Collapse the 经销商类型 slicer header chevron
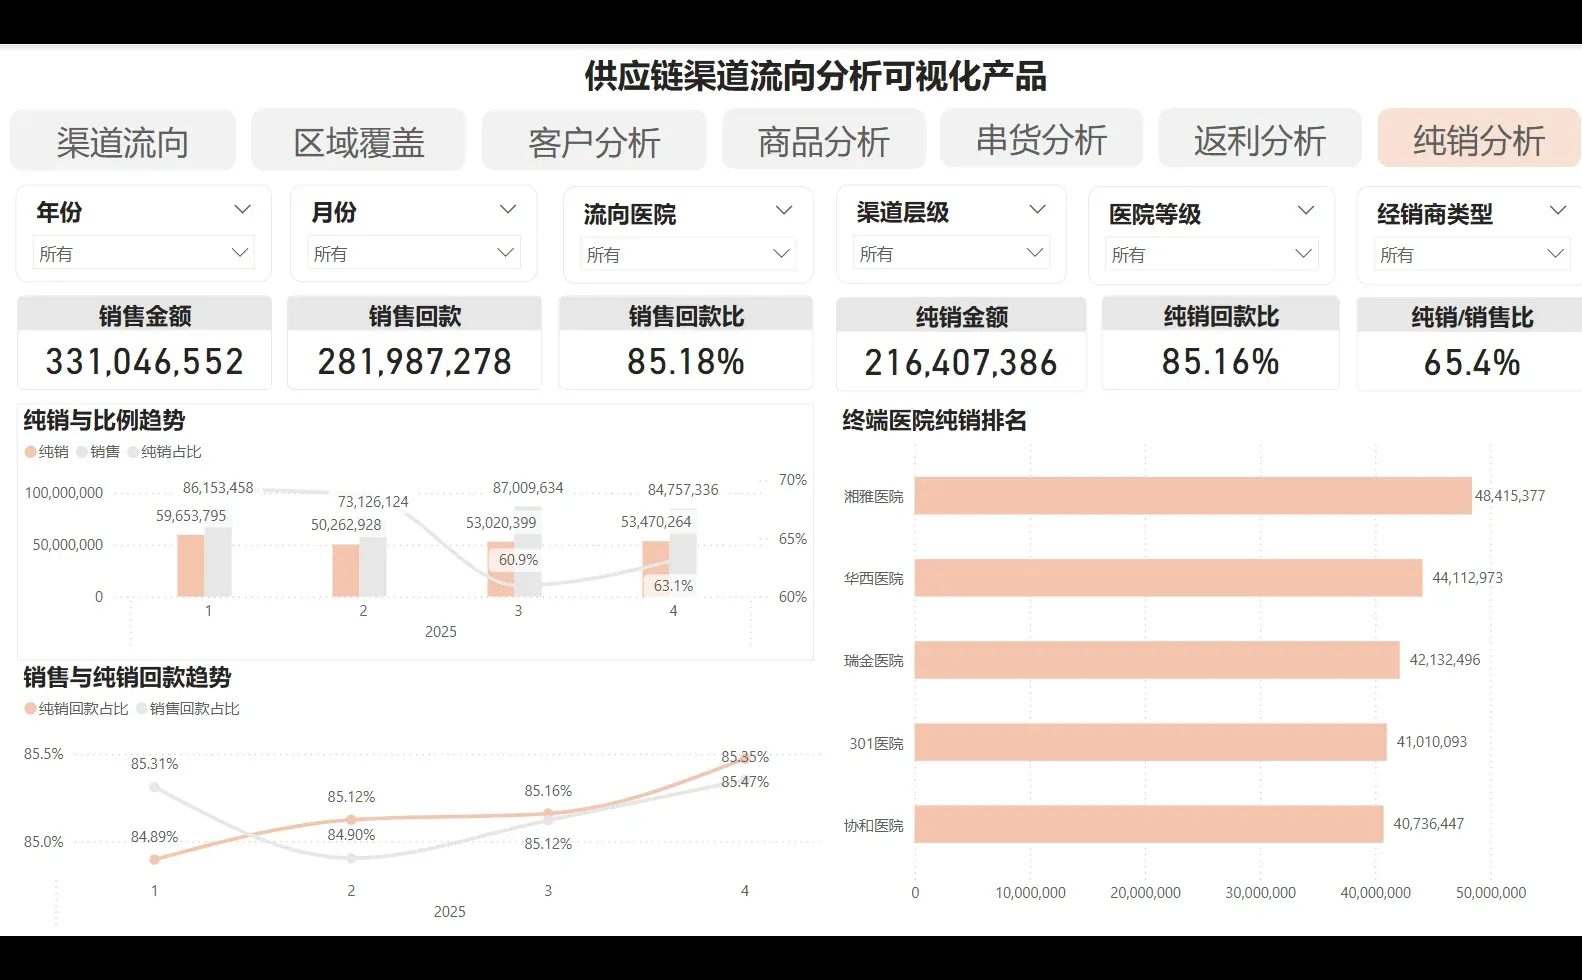This screenshot has height=980, width=1582. click(1557, 210)
